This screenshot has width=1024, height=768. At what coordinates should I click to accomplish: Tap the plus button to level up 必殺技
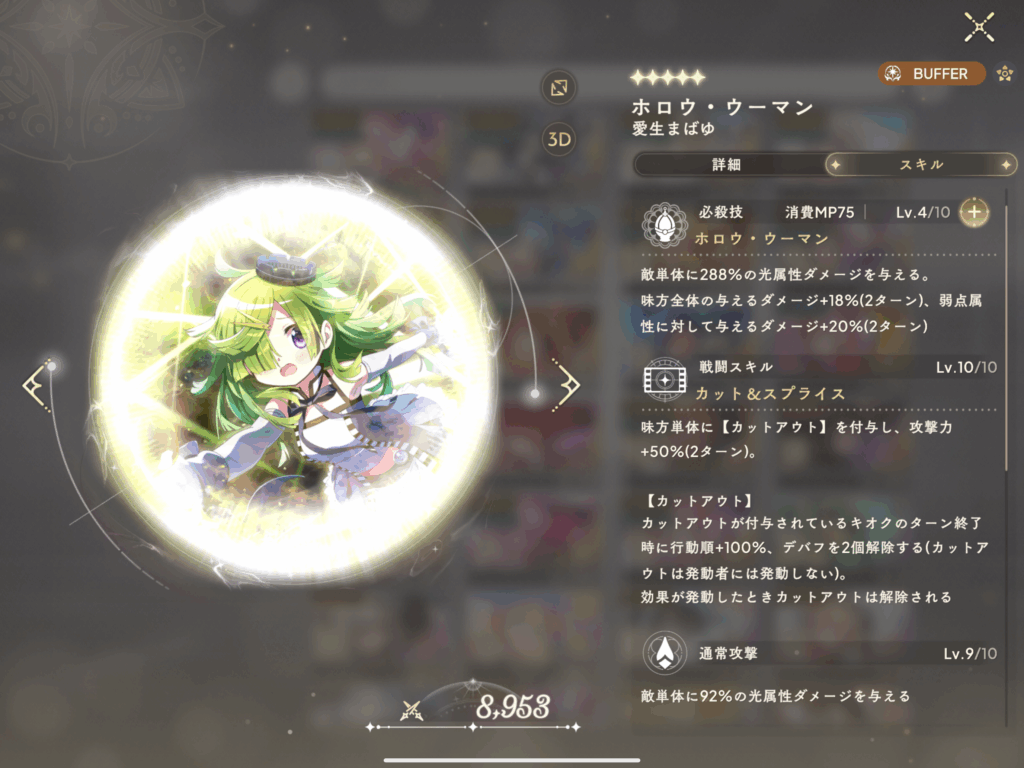click(x=974, y=212)
